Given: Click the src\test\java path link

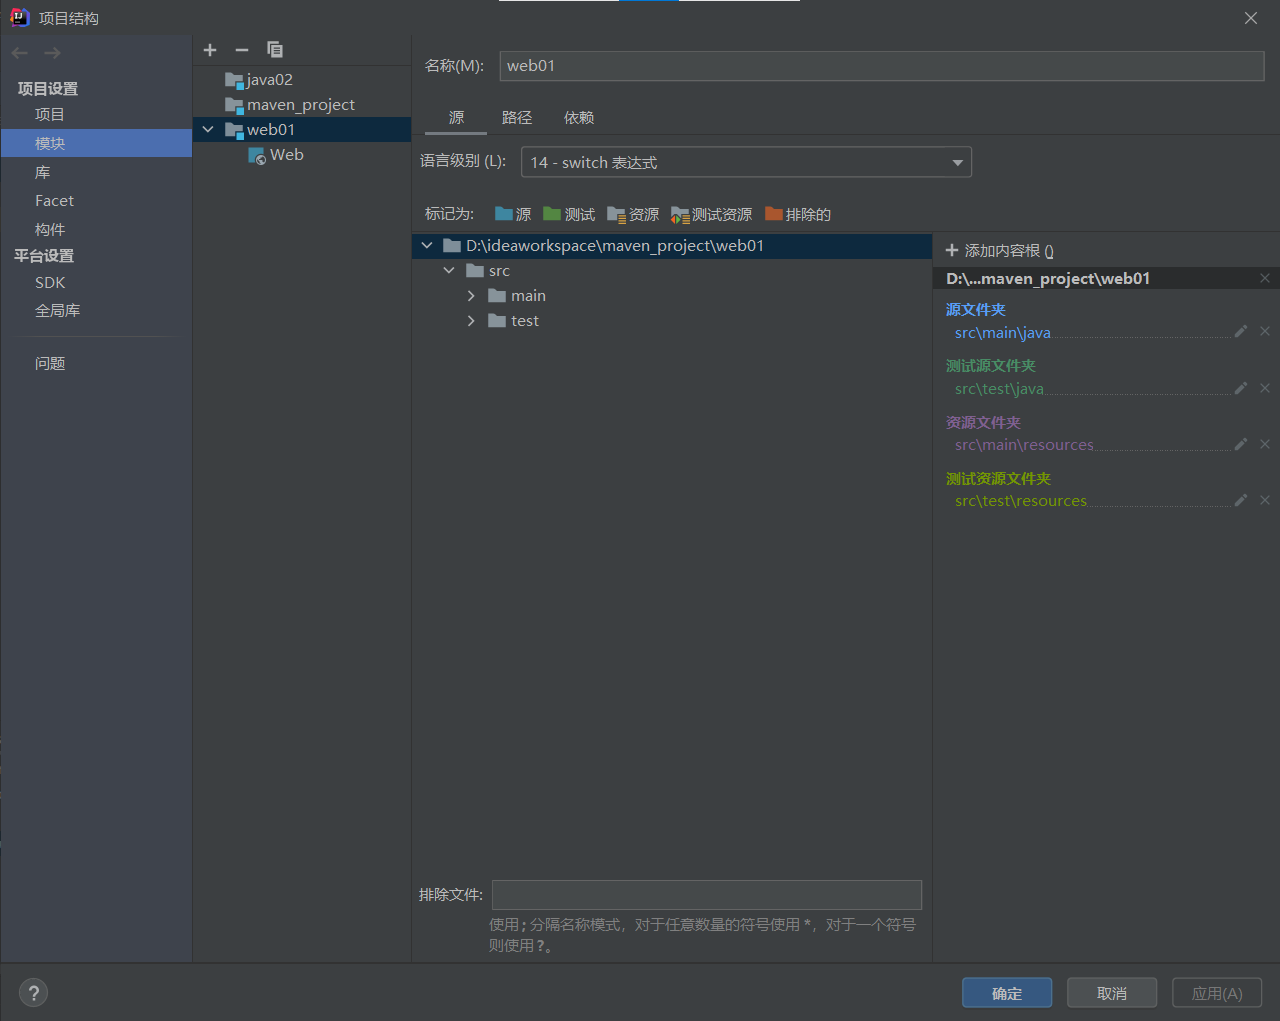Looking at the screenshot, I should click(999, 389).
